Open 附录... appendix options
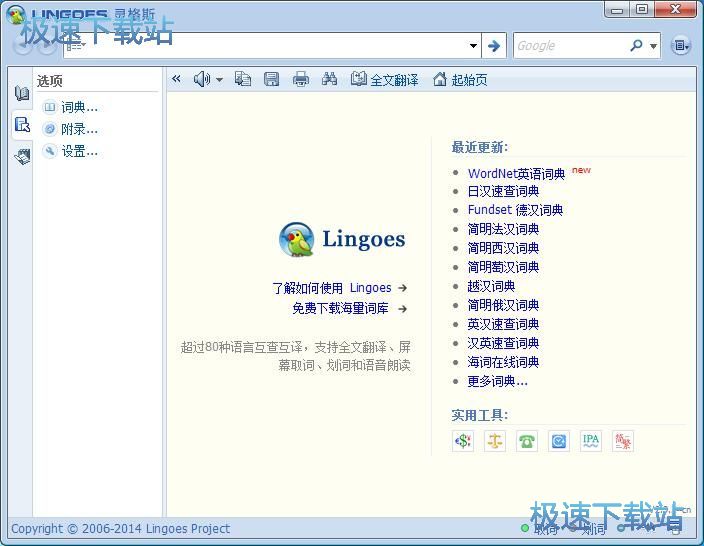 coord(70,129)
